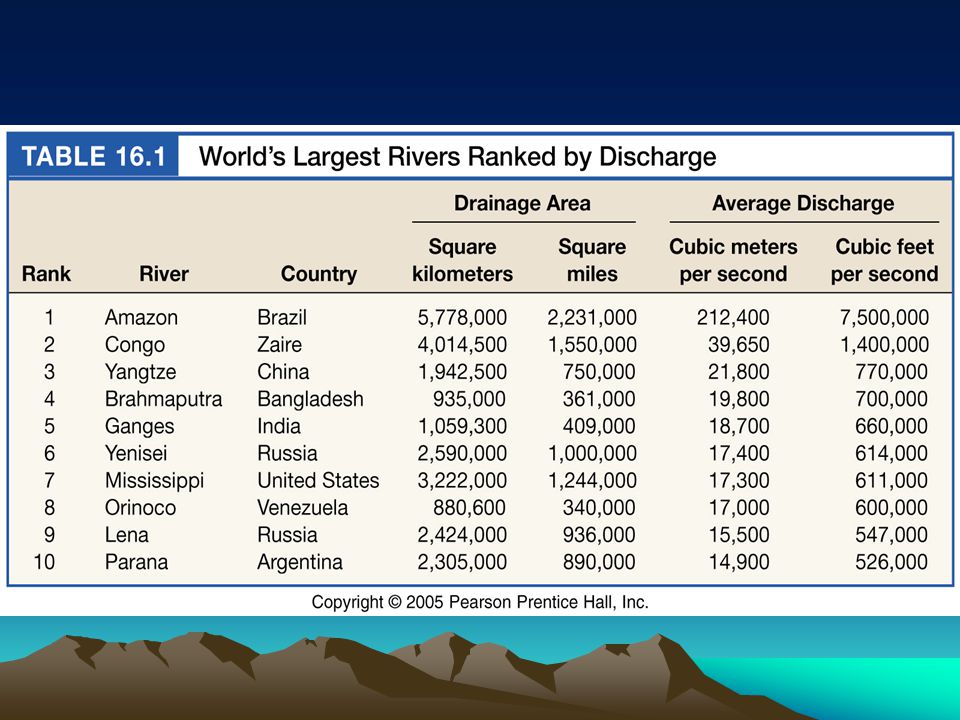This screenshot has width=960, height=720.
Task: Click the value 4,014,500
Action: (x=462, y=345)
